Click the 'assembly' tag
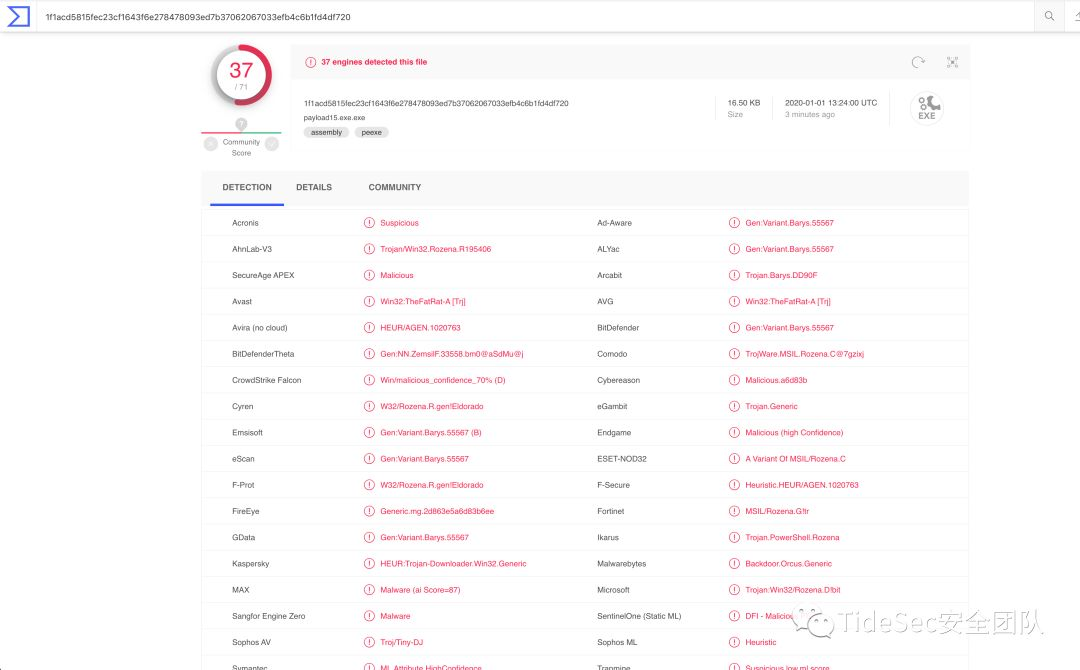The height and width of the screenshot is (670, 1080). [x=326, y=132]
